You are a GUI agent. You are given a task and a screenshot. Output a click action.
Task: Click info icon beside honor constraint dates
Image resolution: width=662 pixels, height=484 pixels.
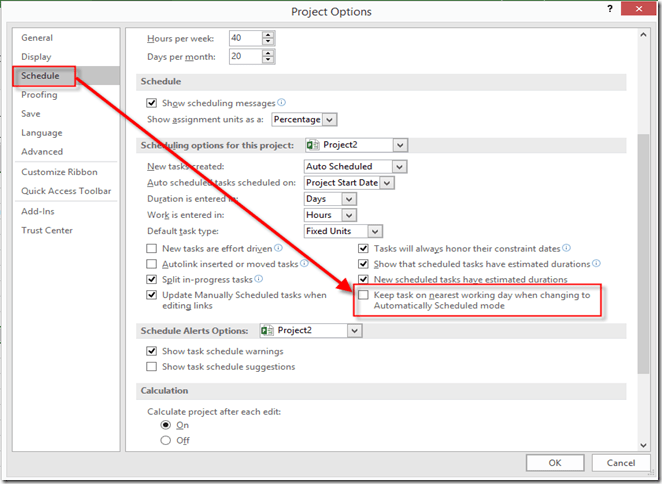click(566, 247)
